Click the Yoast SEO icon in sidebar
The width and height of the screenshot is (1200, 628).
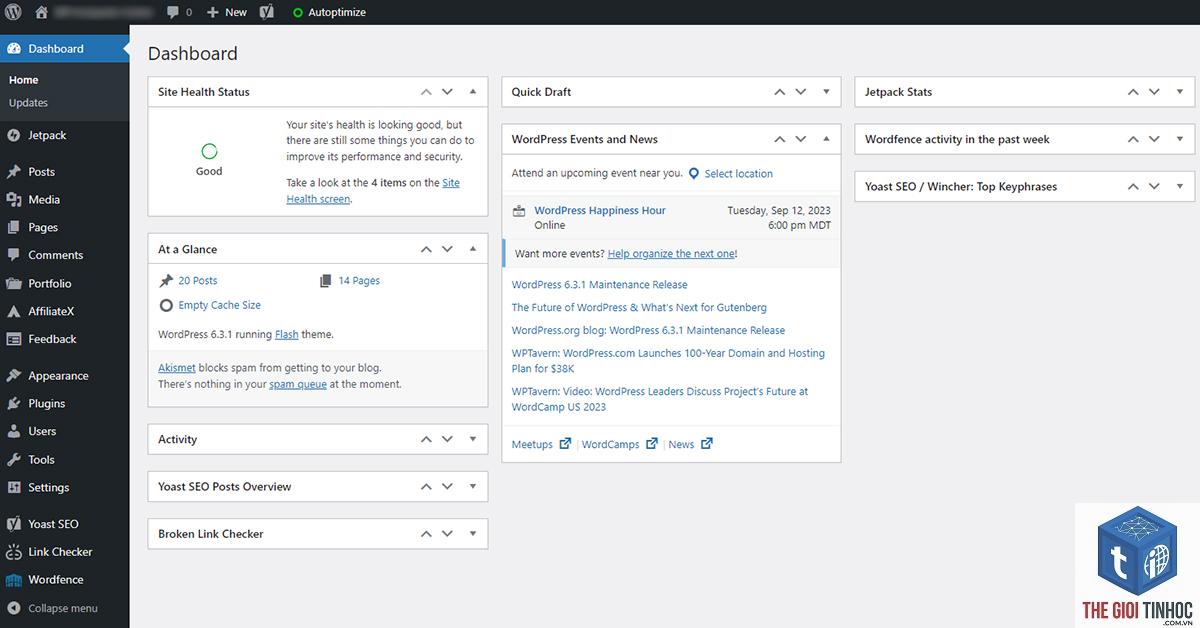pyautogui.click(x=13, y=524)
